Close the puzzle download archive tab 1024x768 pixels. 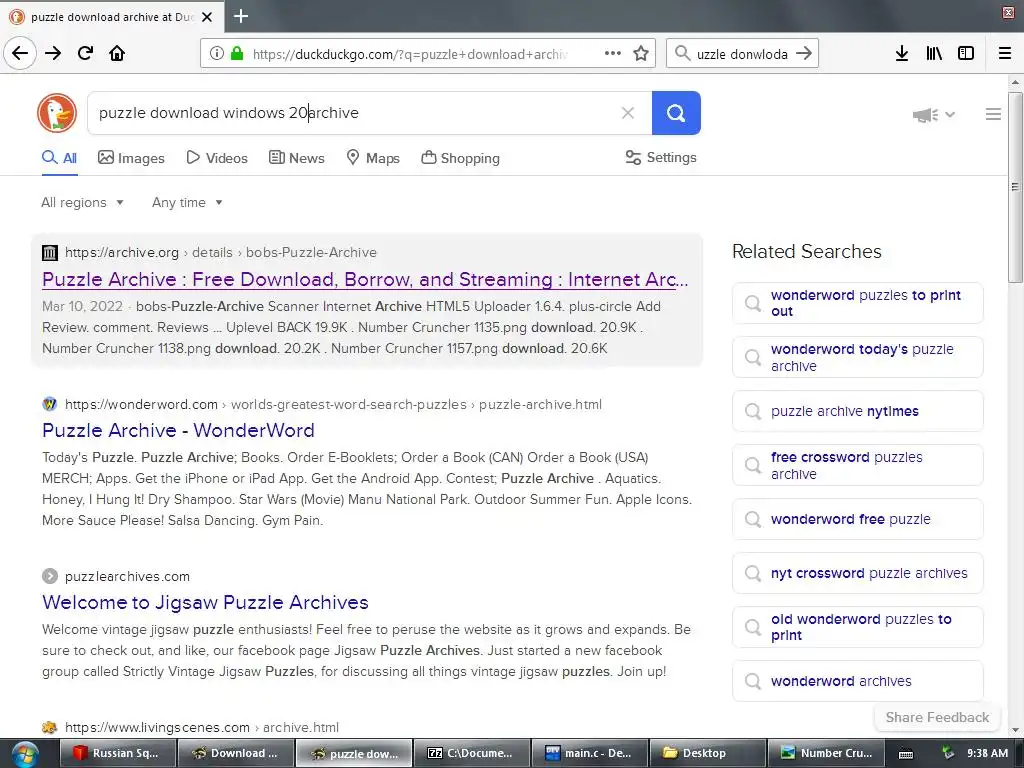(x=207, y=17)
